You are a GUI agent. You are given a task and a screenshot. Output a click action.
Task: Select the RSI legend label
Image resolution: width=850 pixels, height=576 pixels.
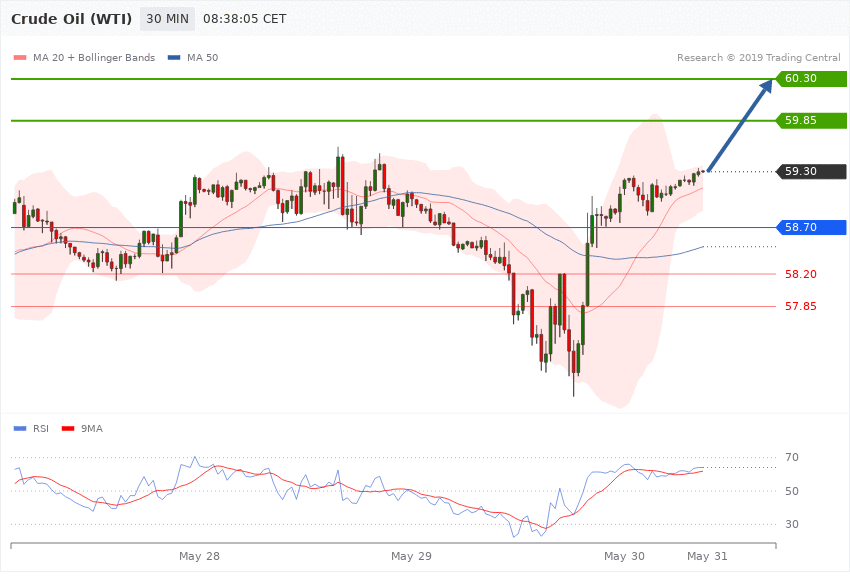tap(41, 429)
